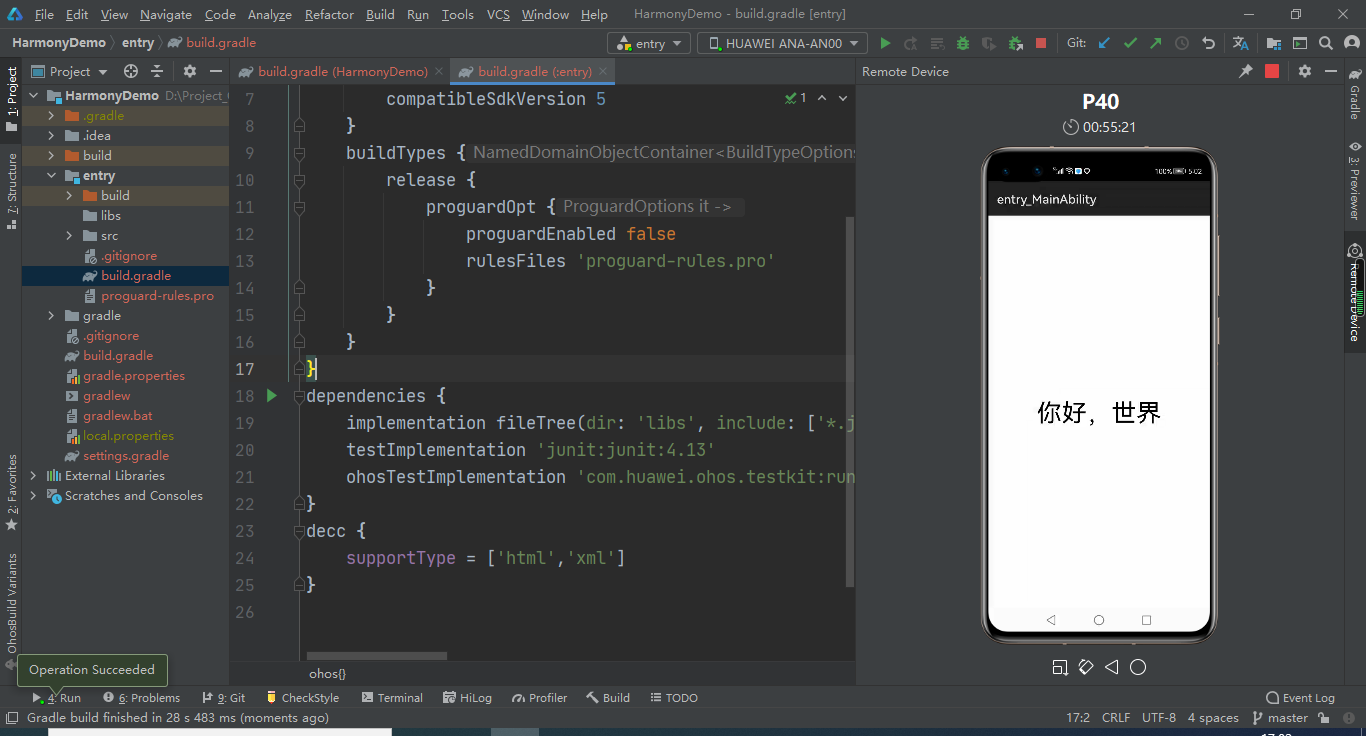Toggle the read-only lock icon in status bar
1366x736 pixels.
(x=1323, y=718)
